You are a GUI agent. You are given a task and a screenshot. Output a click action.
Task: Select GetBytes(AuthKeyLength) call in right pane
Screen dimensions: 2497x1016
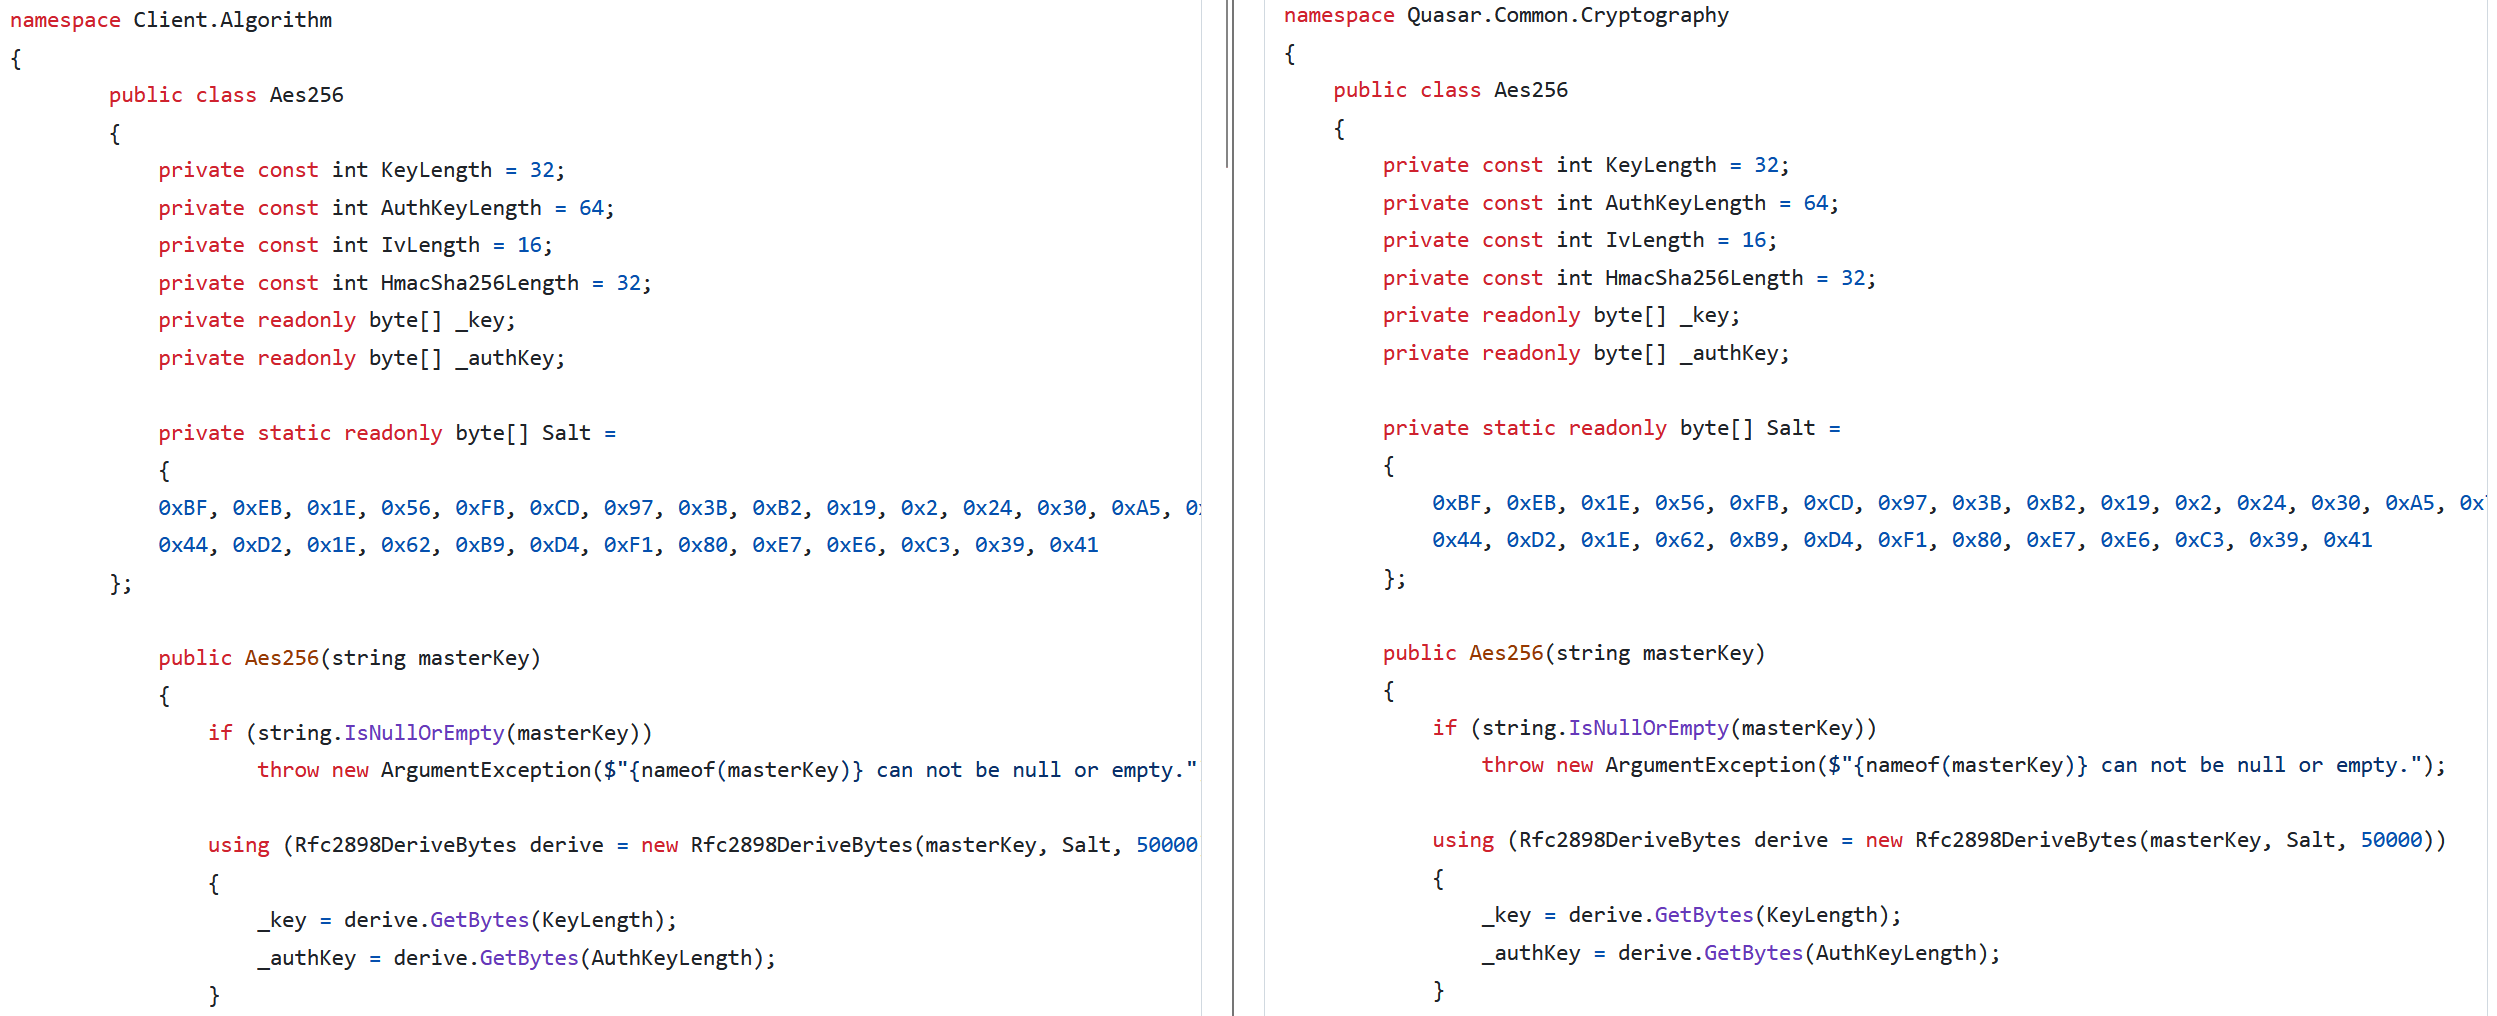[x=1846, y=953]
